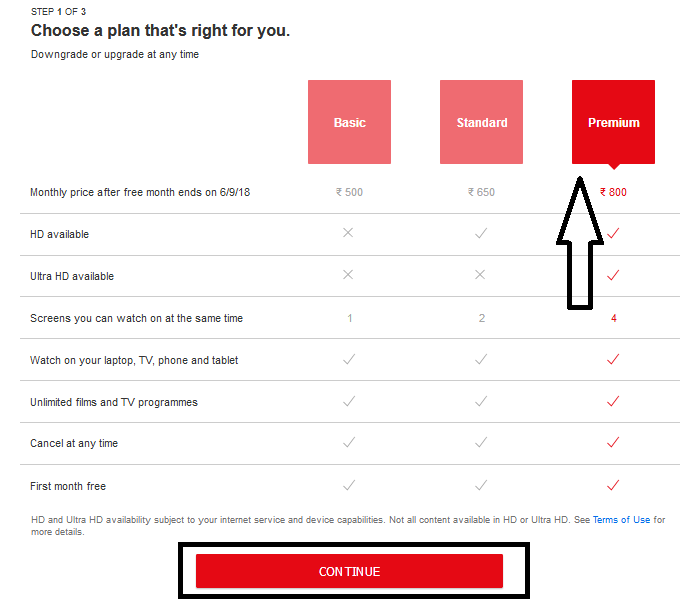Click Basic's screen count 1

pos(350,318)
